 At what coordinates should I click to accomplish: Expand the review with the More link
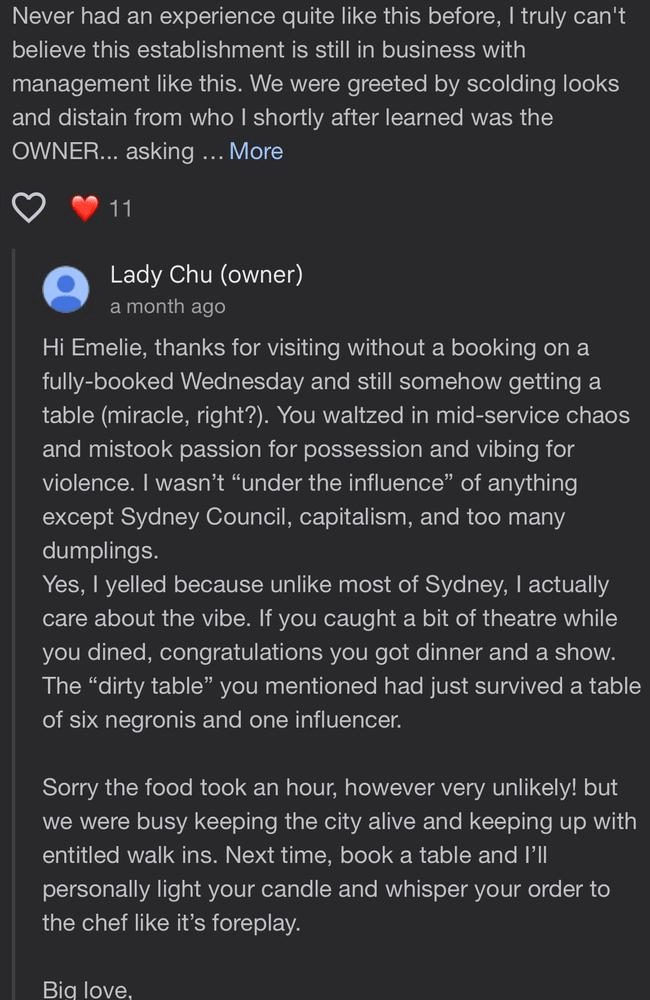click(x=256, y=151)
